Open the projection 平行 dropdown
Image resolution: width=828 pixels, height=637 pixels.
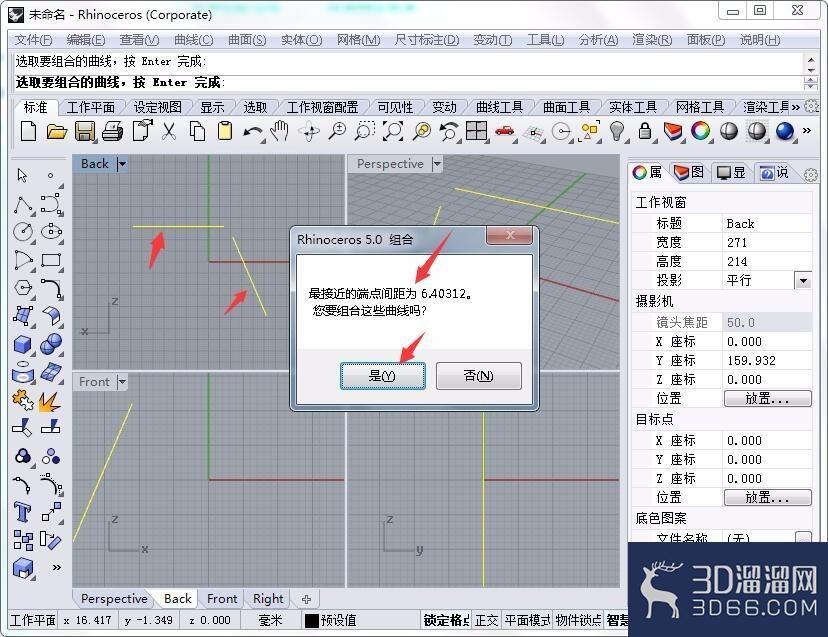pyautogui.click(x=803, y=280)
